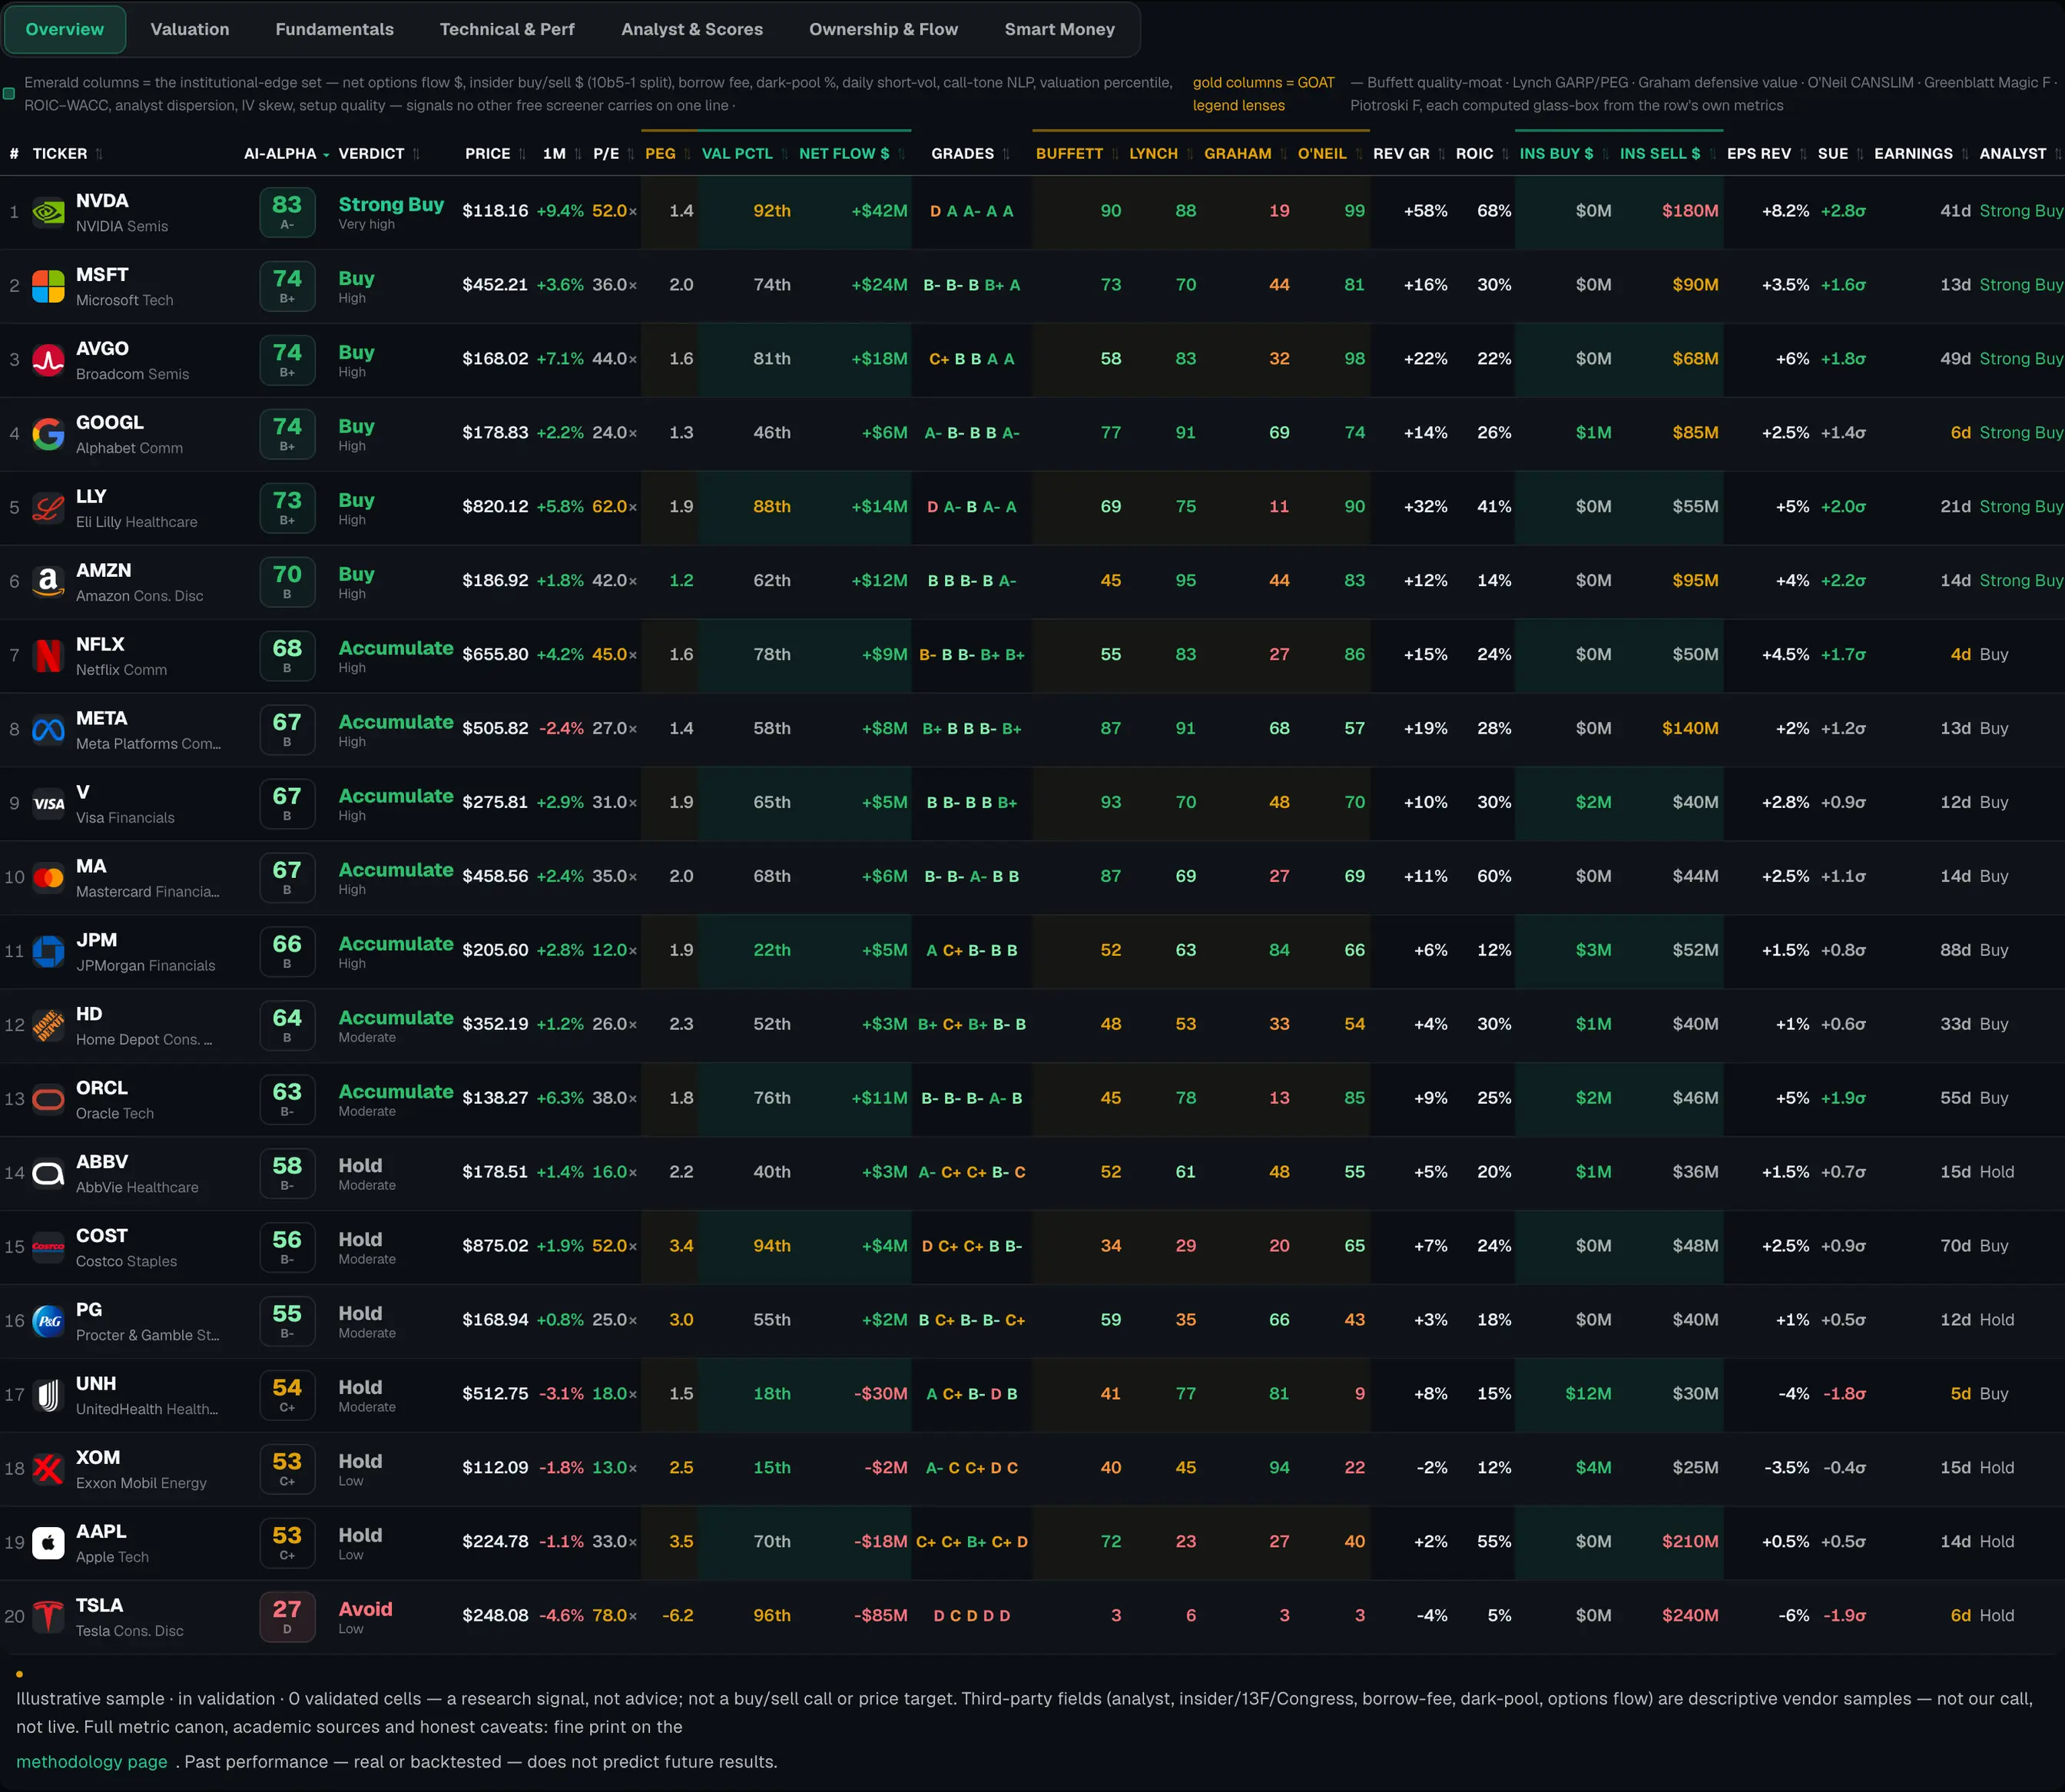The image size is (2065, 1792).
Task: Switch to the Technical & Perf tab
Action: click(507, 29)
